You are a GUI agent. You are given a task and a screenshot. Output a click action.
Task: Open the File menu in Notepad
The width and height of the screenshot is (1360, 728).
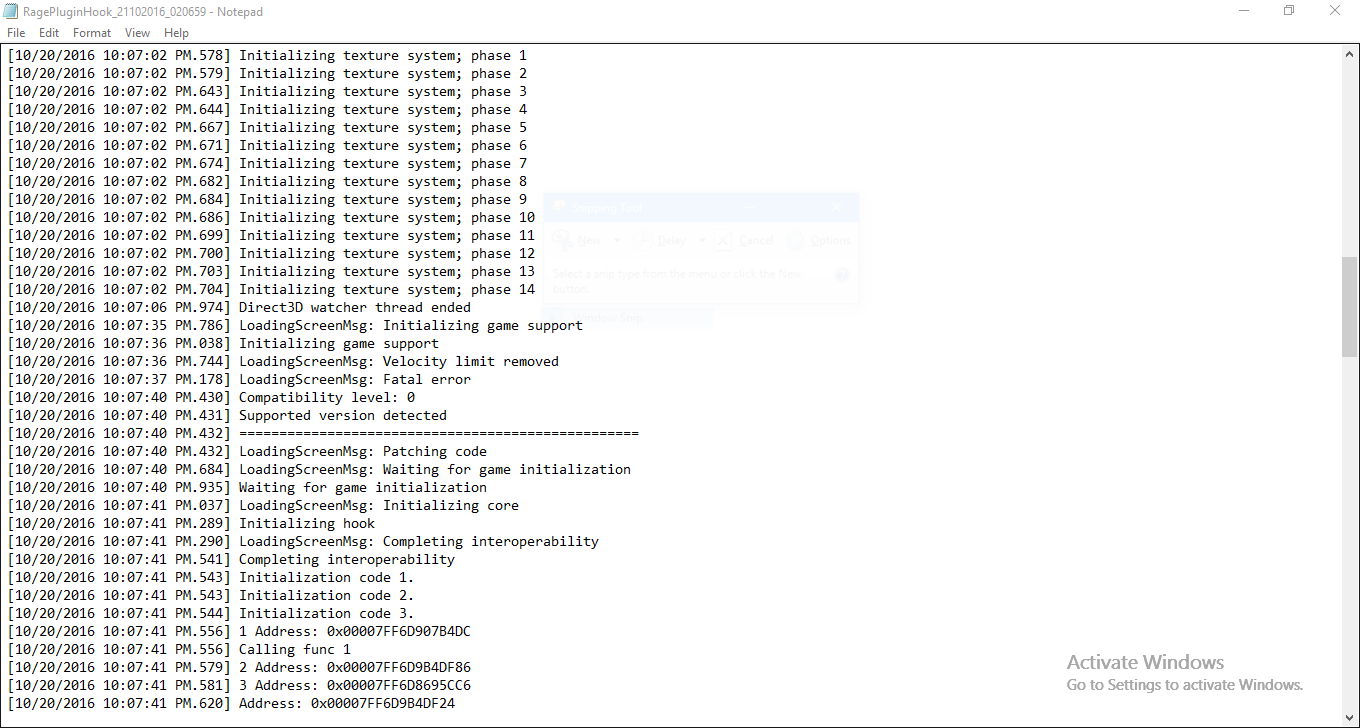16,33
